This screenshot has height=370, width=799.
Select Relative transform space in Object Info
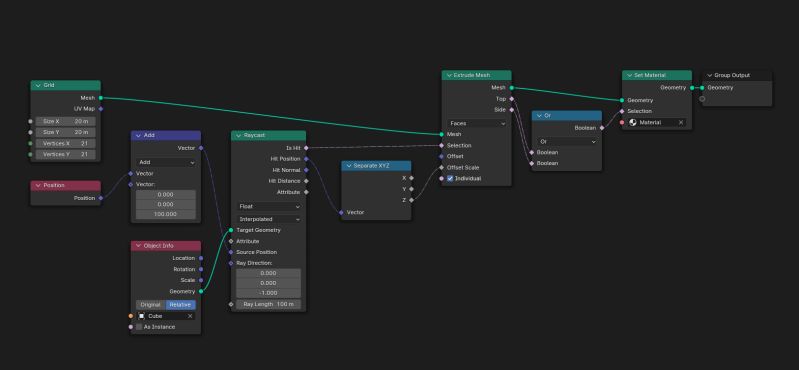pyautogui.click(x=180, y=305)
